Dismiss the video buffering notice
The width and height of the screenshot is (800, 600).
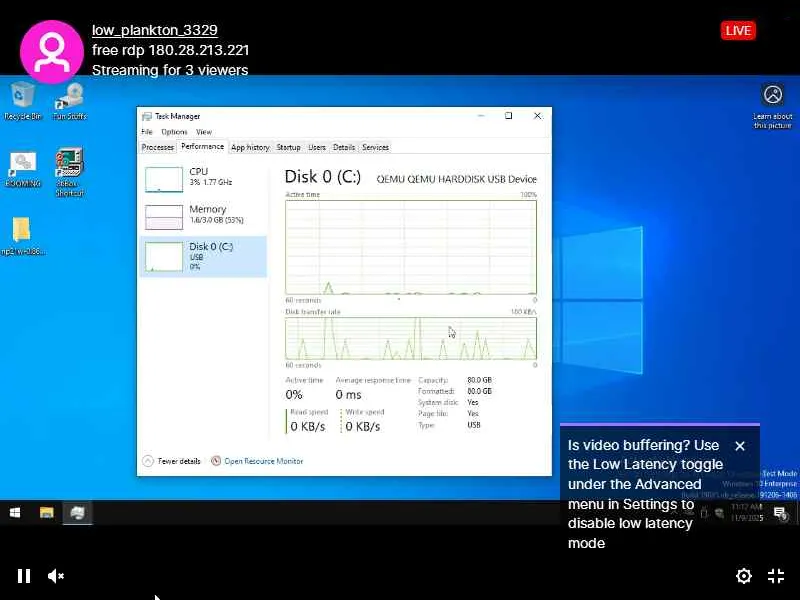pyautogui.click(x=740, y=446)
